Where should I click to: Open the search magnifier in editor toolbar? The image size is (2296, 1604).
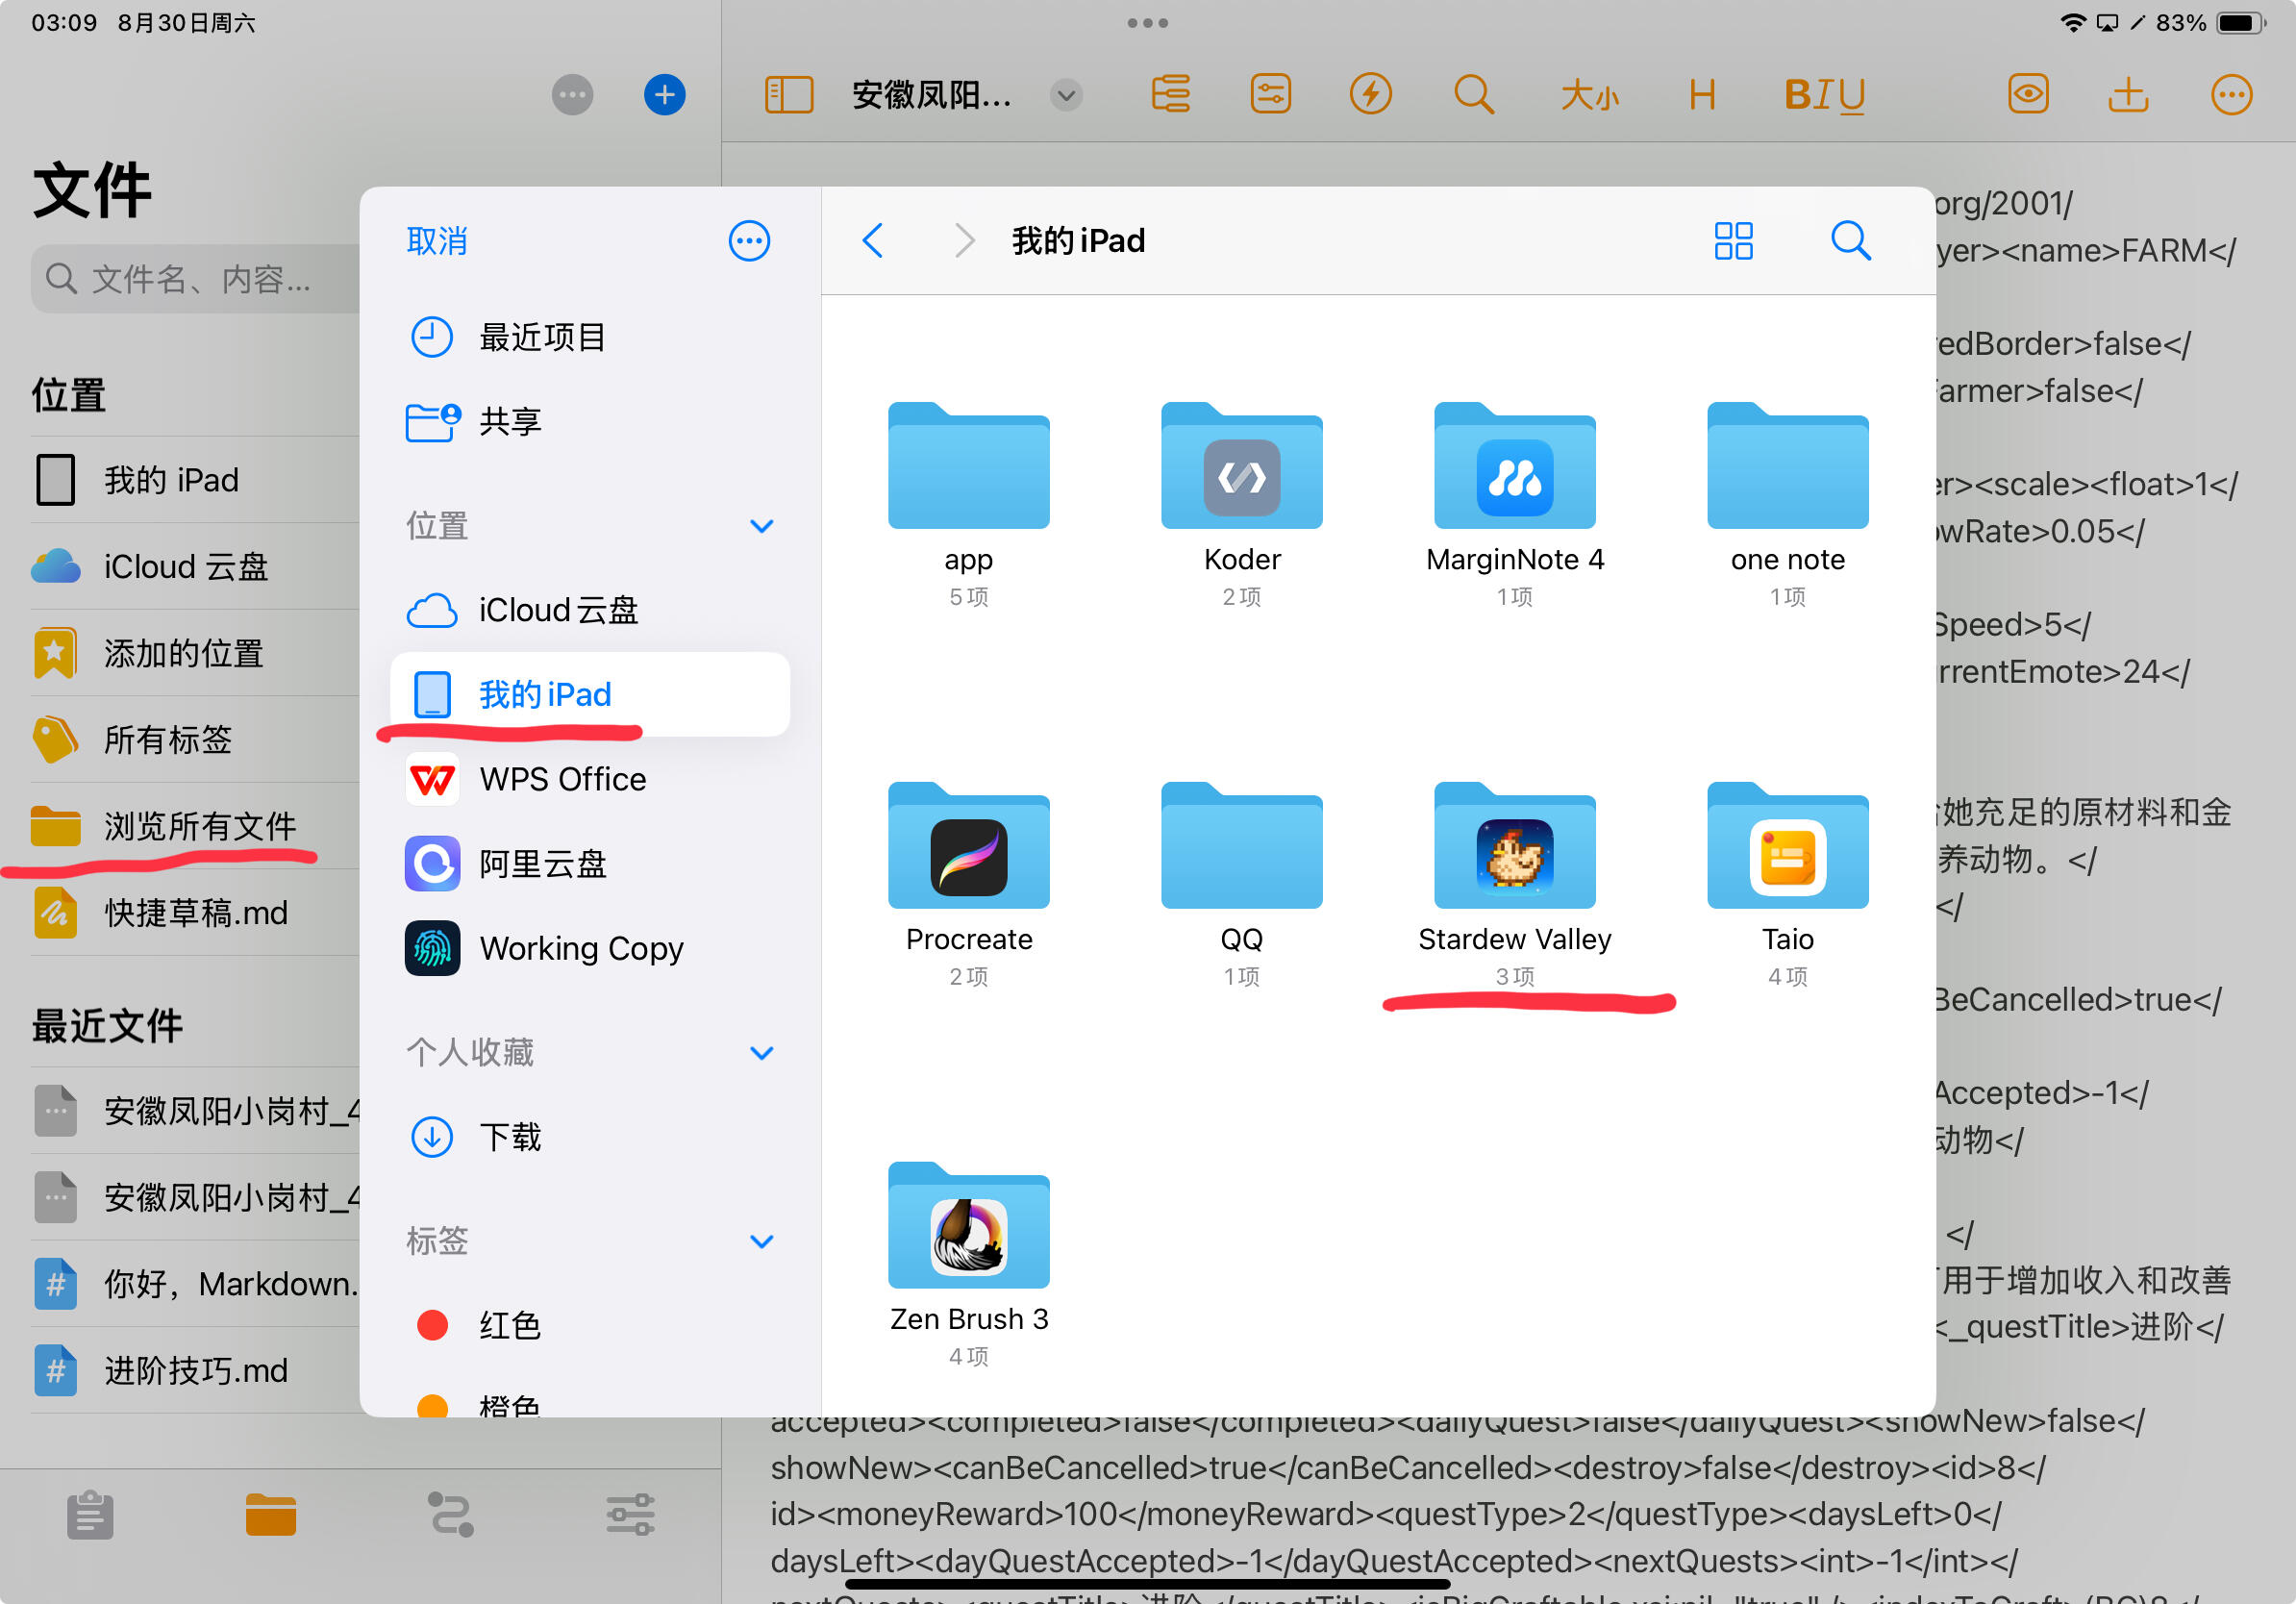(1473, 95)
